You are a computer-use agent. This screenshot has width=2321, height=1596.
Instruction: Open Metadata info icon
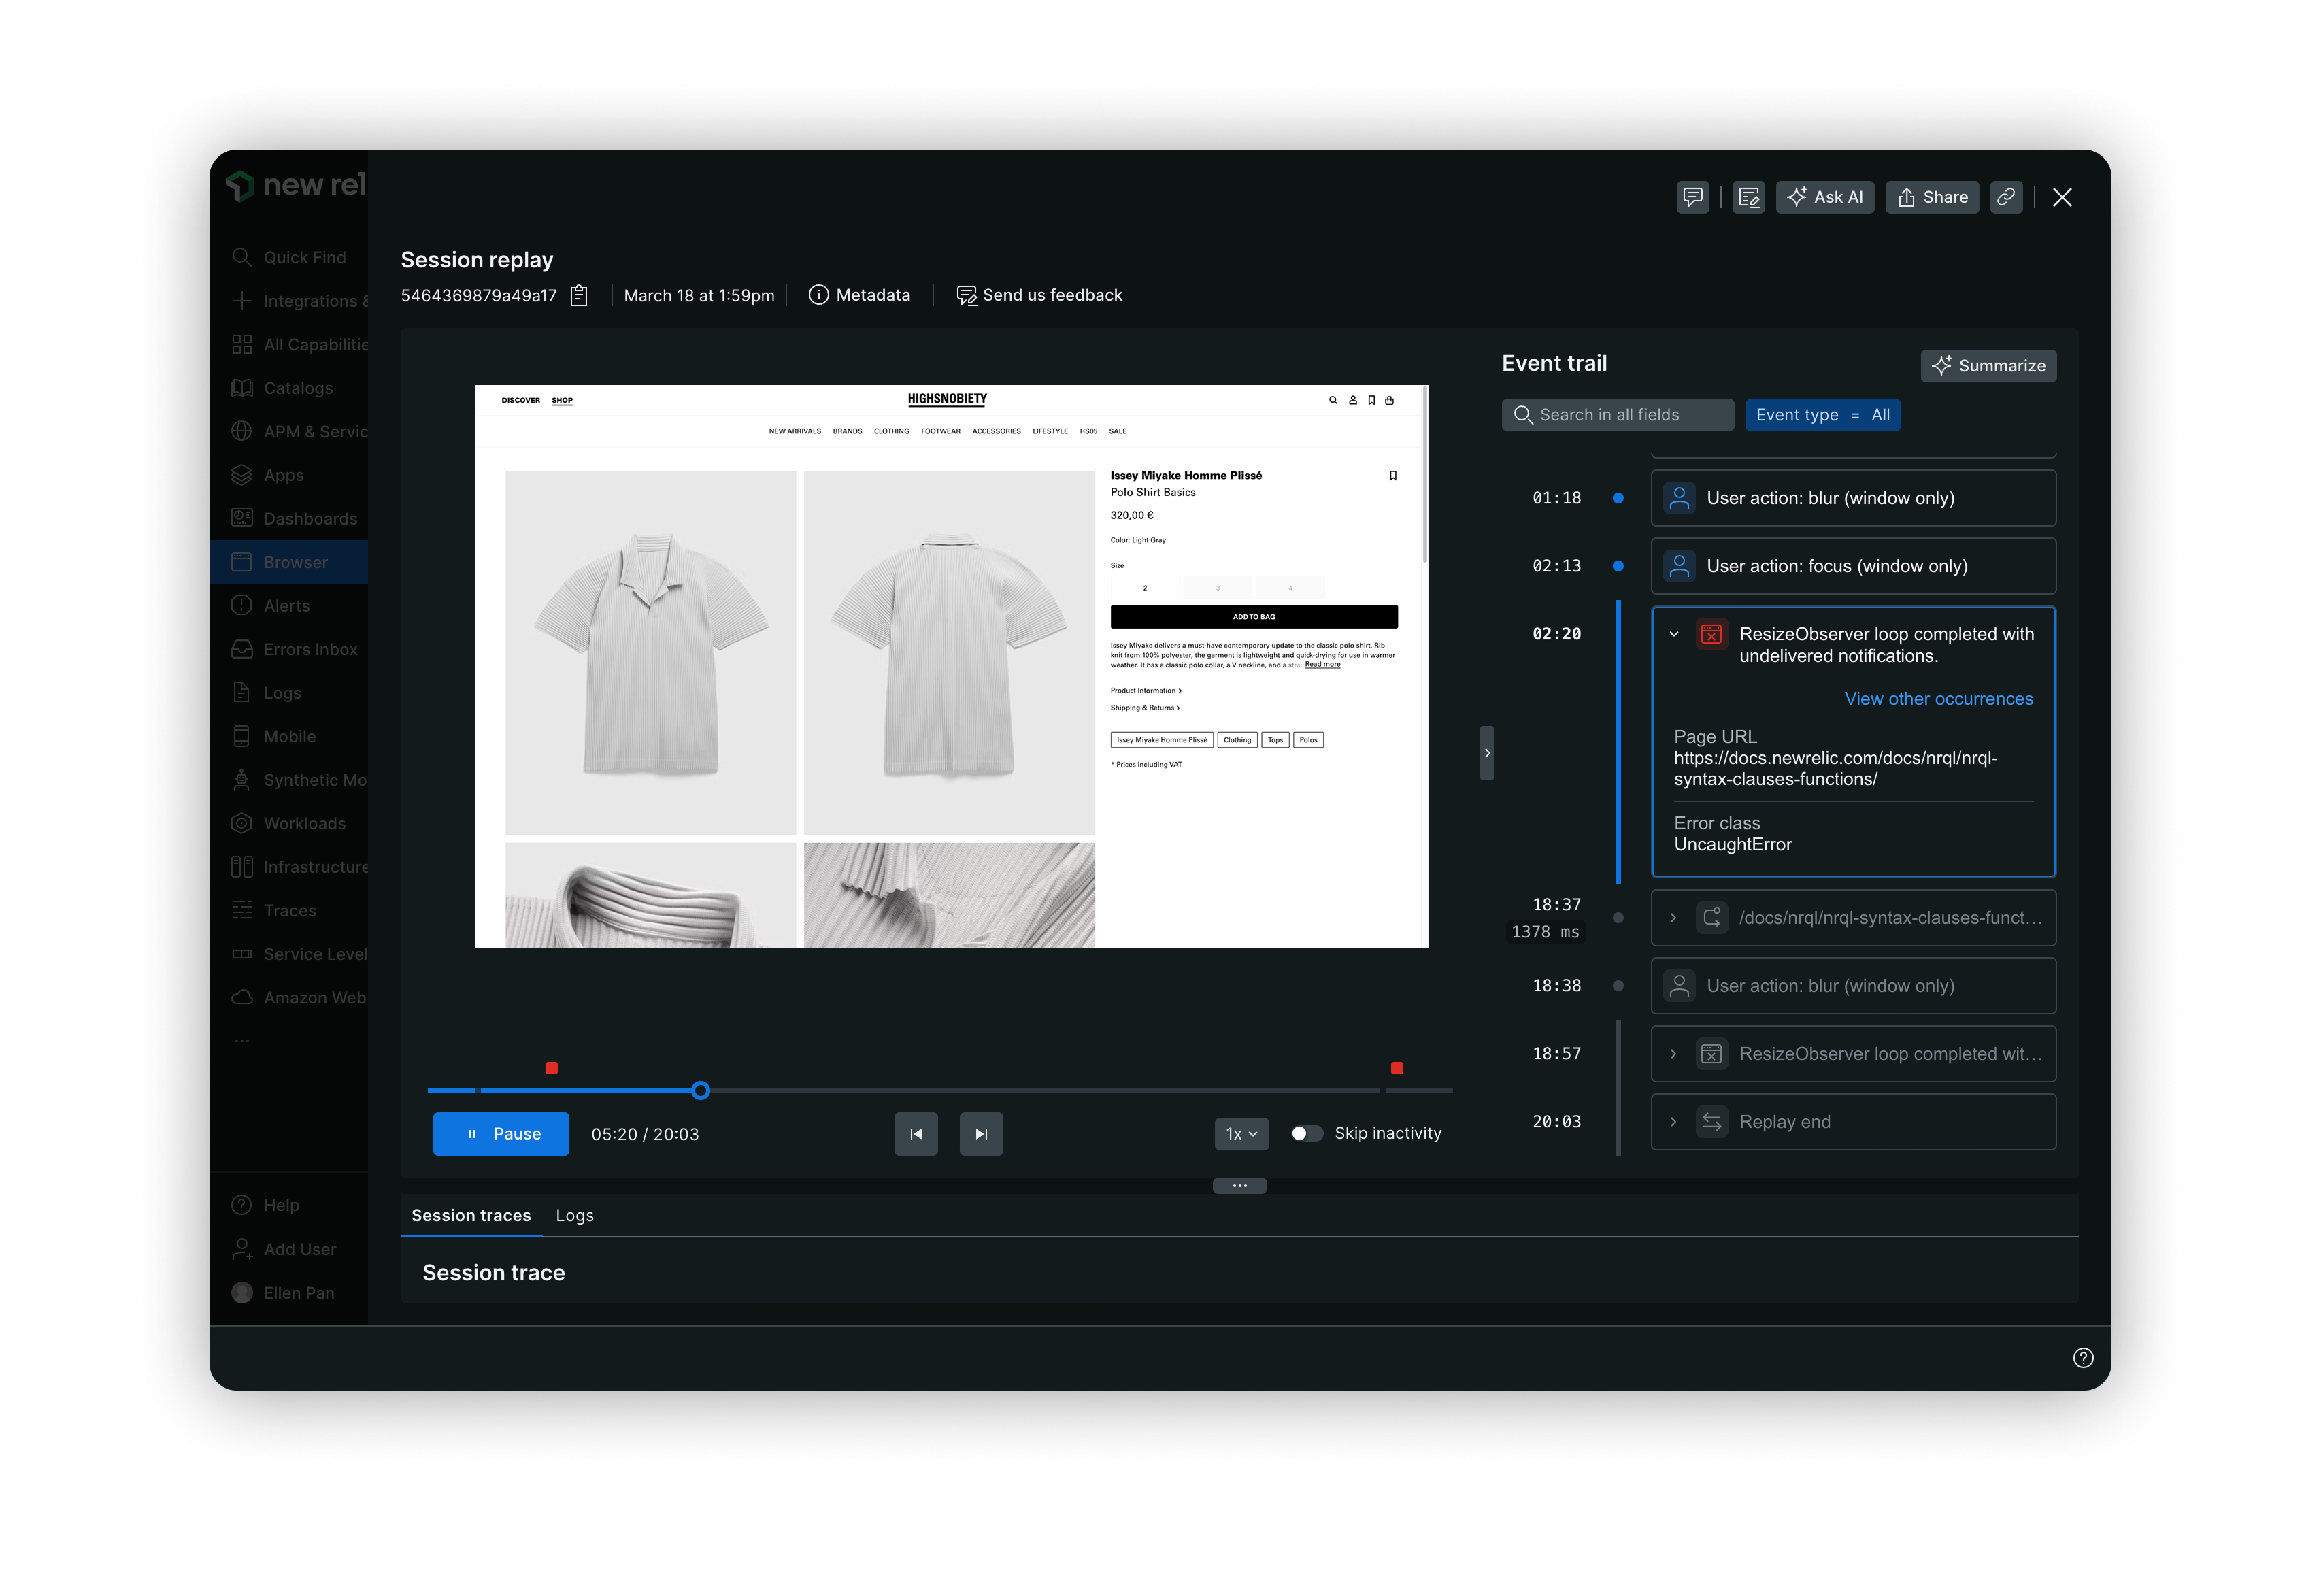(818, 295)
